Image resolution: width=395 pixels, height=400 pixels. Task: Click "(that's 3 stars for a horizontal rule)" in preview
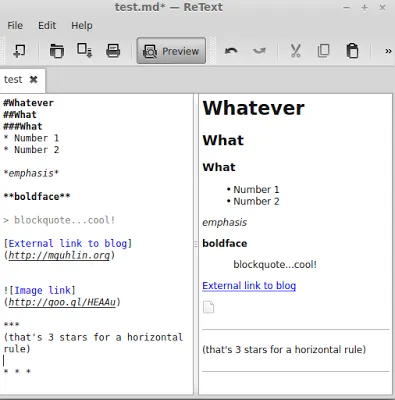tap(284, 350)
